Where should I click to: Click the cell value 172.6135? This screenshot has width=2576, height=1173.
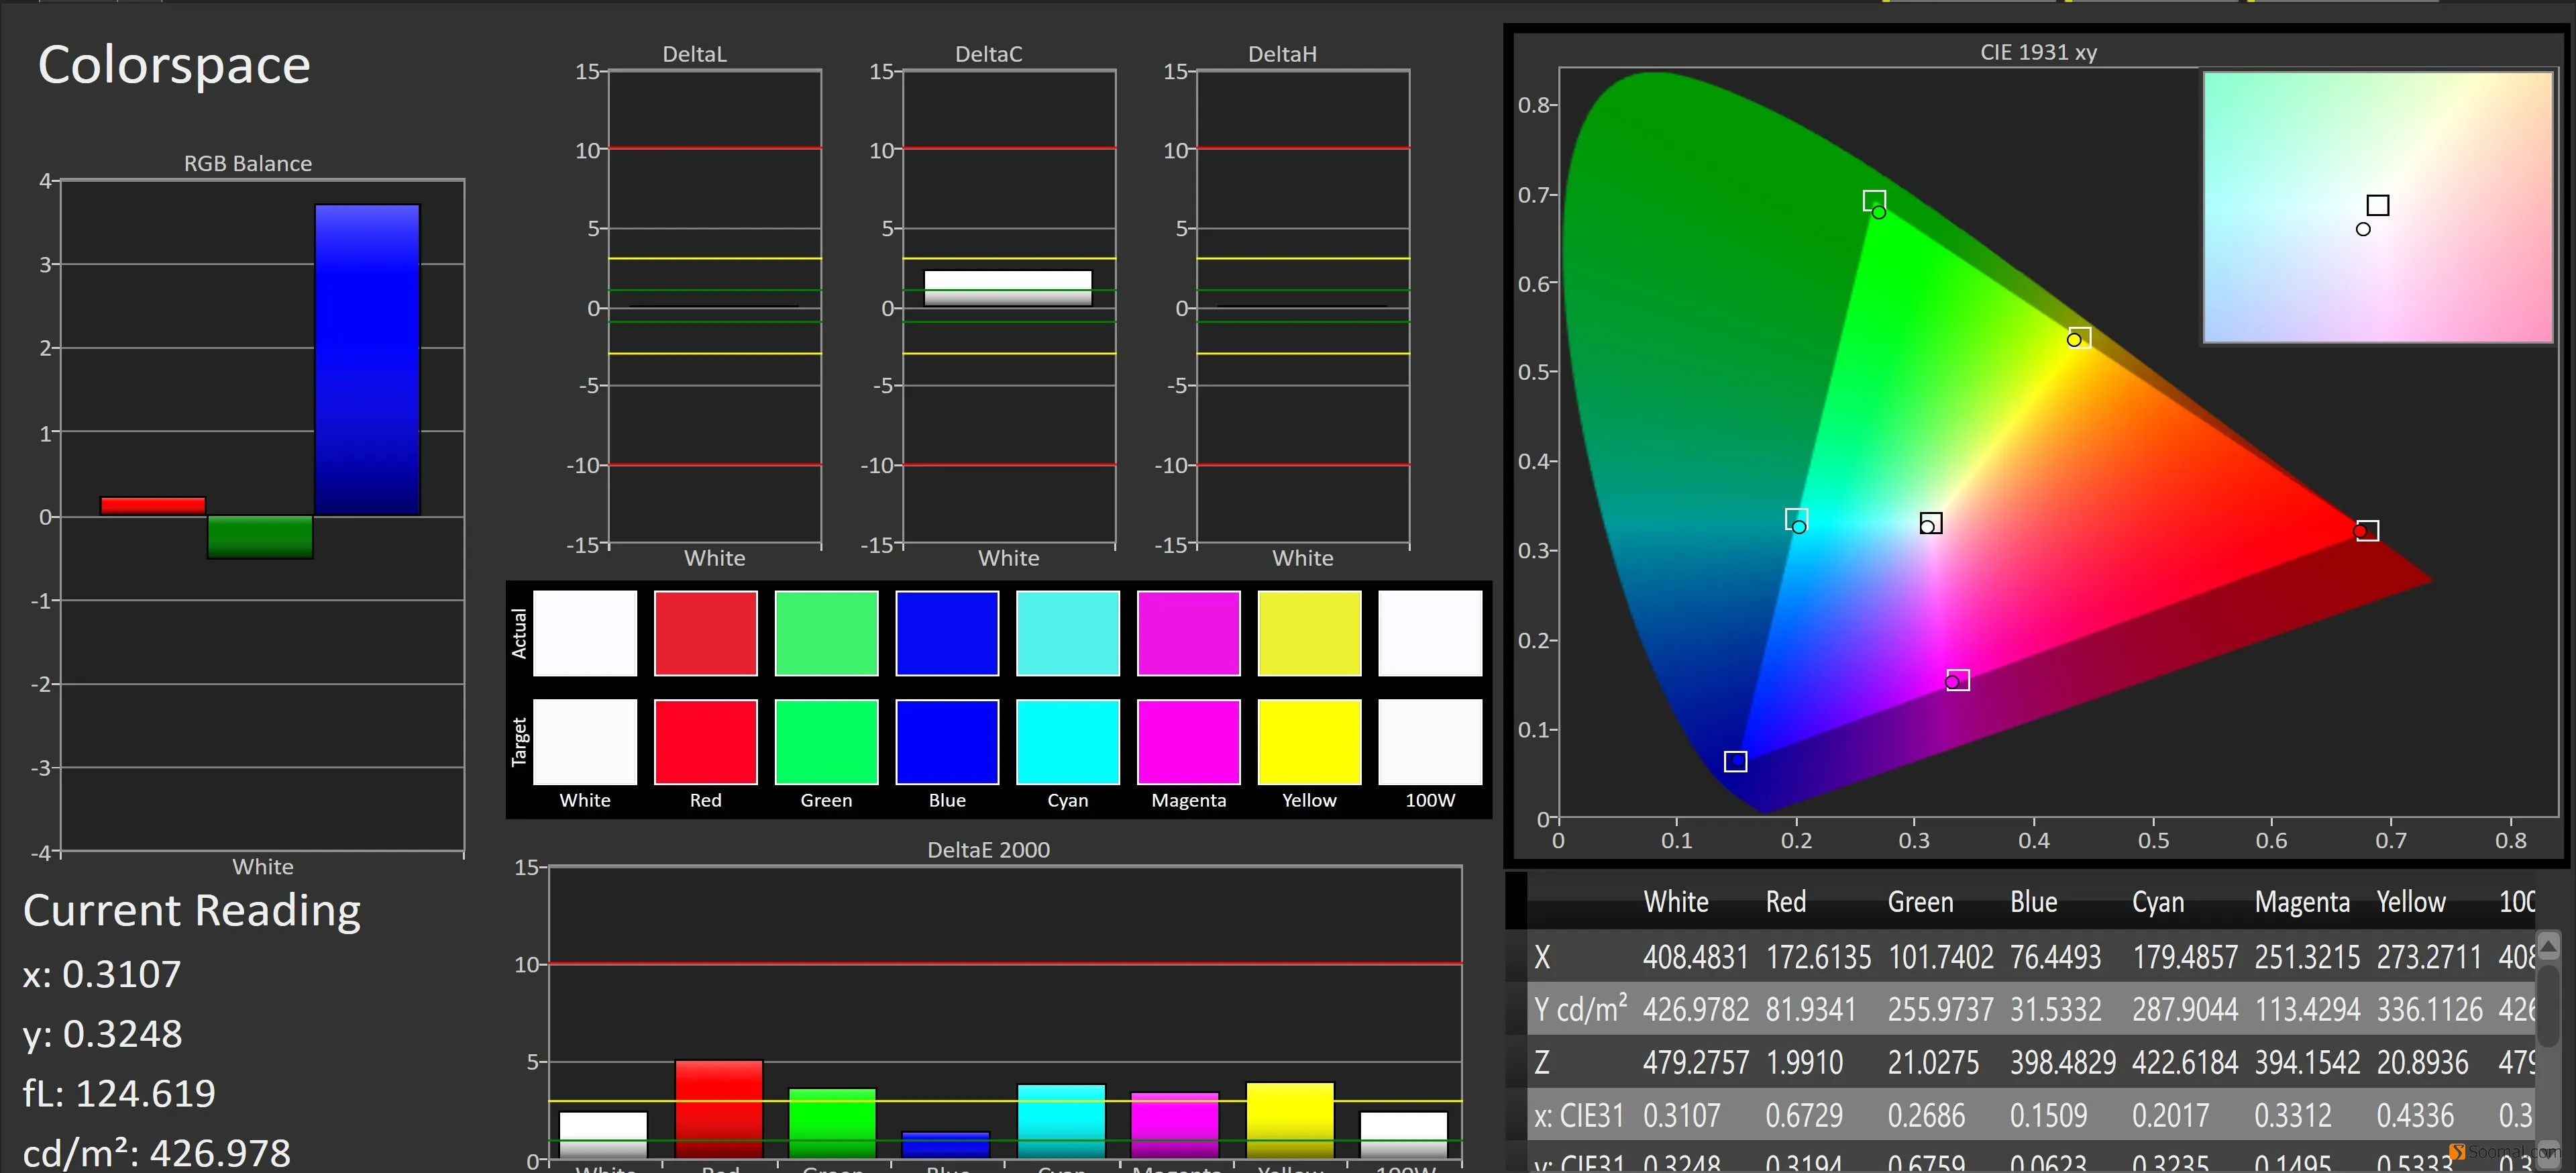tap(1818, 957)
